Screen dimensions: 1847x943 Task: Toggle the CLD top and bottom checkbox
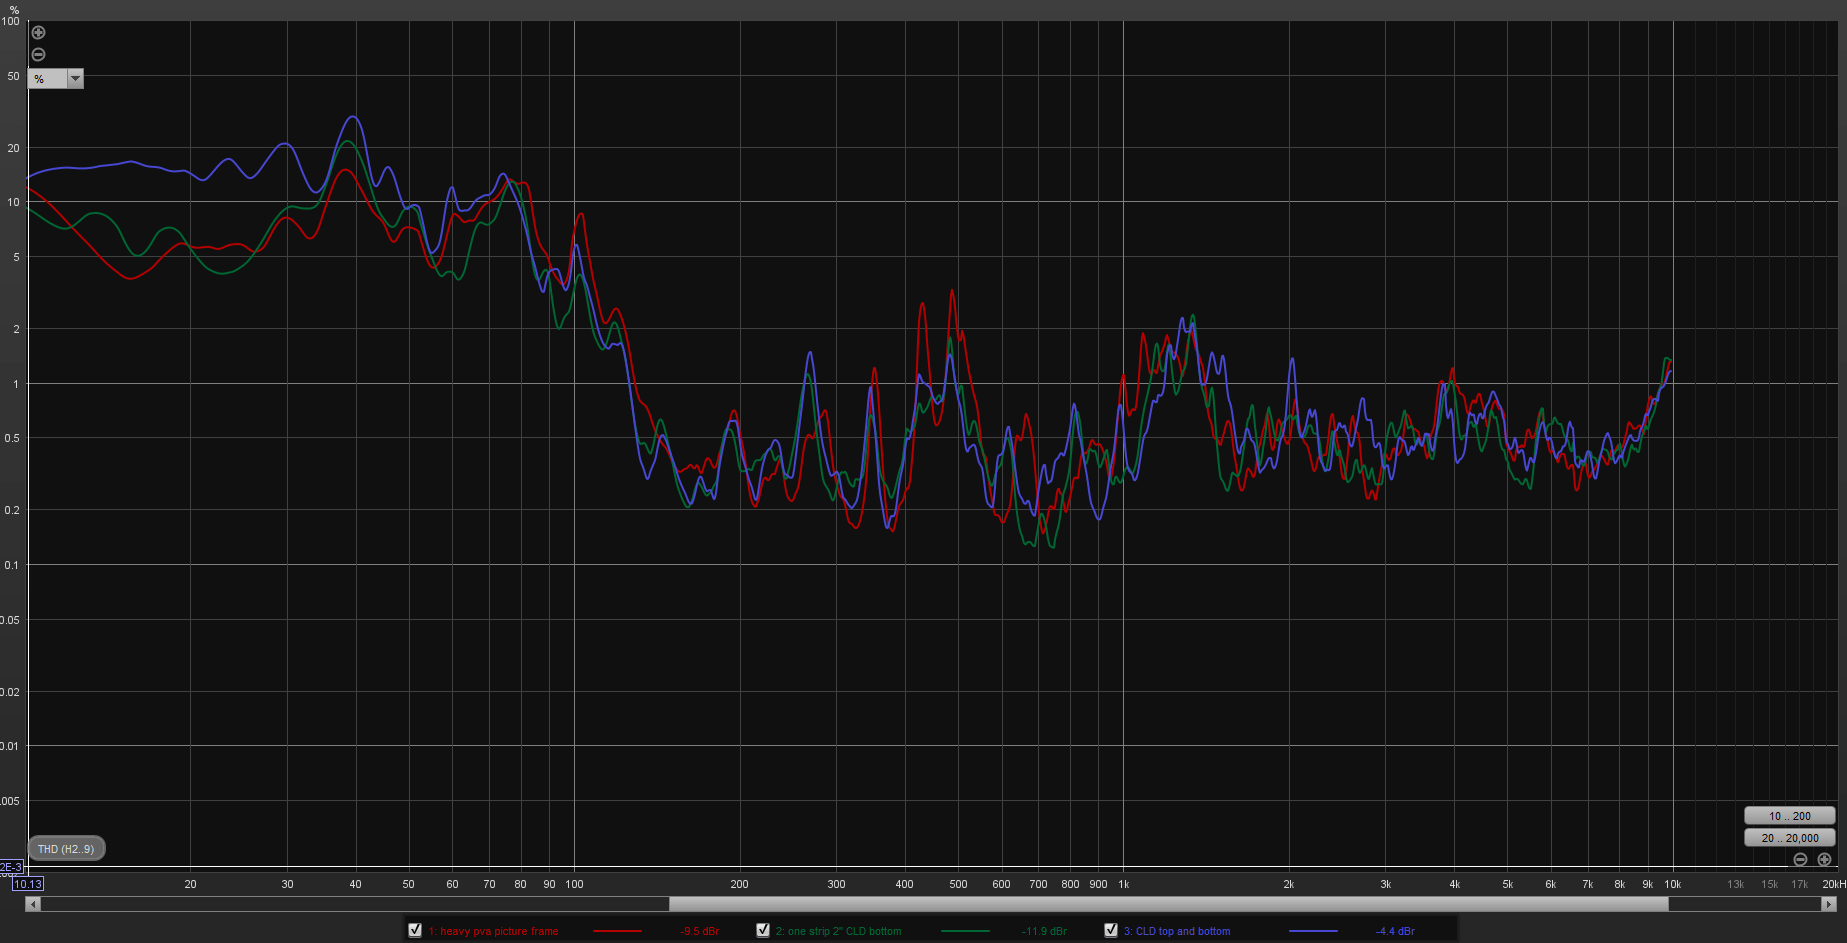pos(1111,930)
